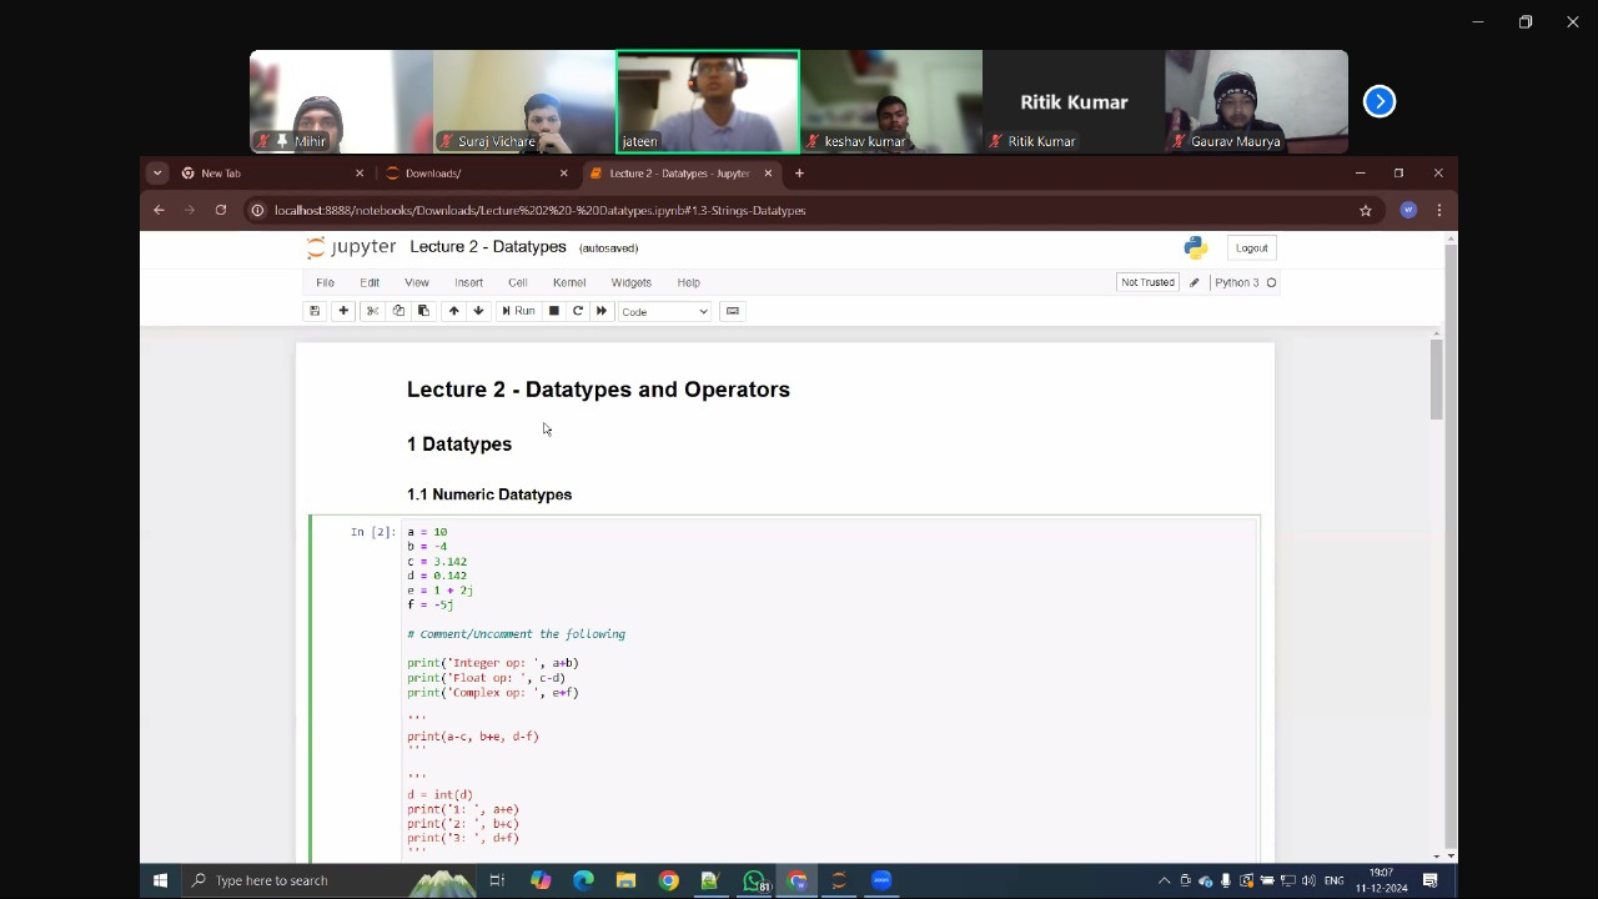Viewport: 1599px width, 899px height.
Task: Select Suraj Vichare's video thumbnail
Action: pyautogui.click(x=525, y=101)
